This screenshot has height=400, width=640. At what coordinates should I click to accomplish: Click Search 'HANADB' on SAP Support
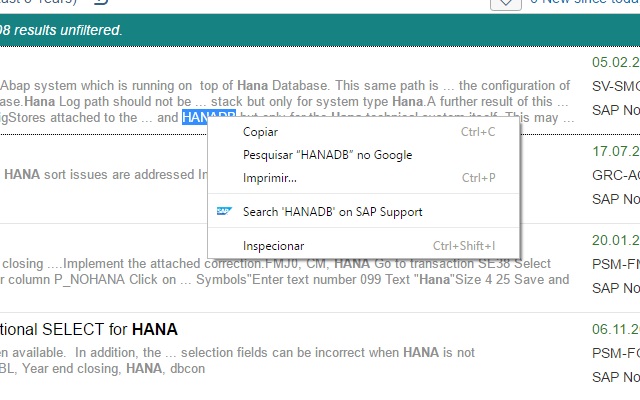pos(364,211)
